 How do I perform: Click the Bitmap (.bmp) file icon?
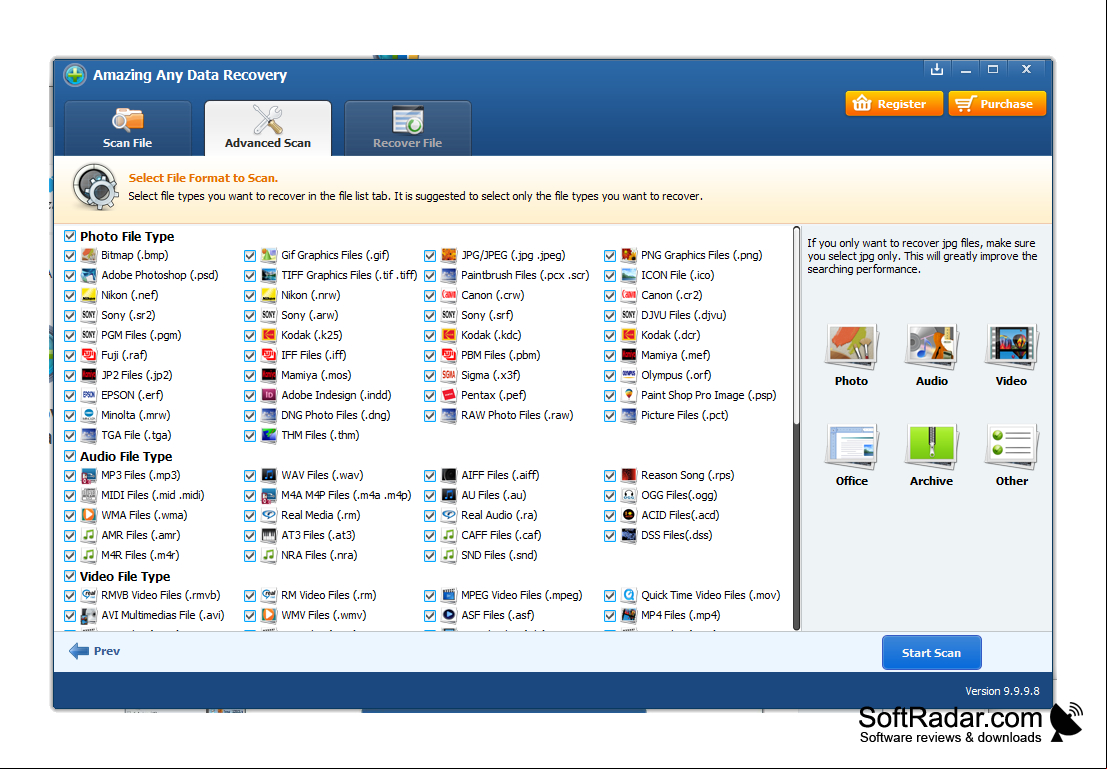pyautogui.click(x=89, y=255)
